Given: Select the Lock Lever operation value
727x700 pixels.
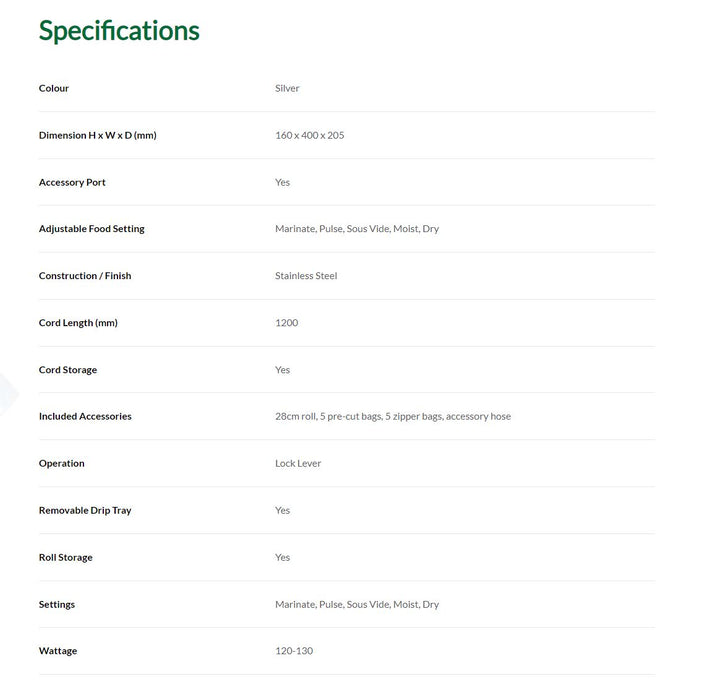Looking at the screenshot, I should 298,464.
